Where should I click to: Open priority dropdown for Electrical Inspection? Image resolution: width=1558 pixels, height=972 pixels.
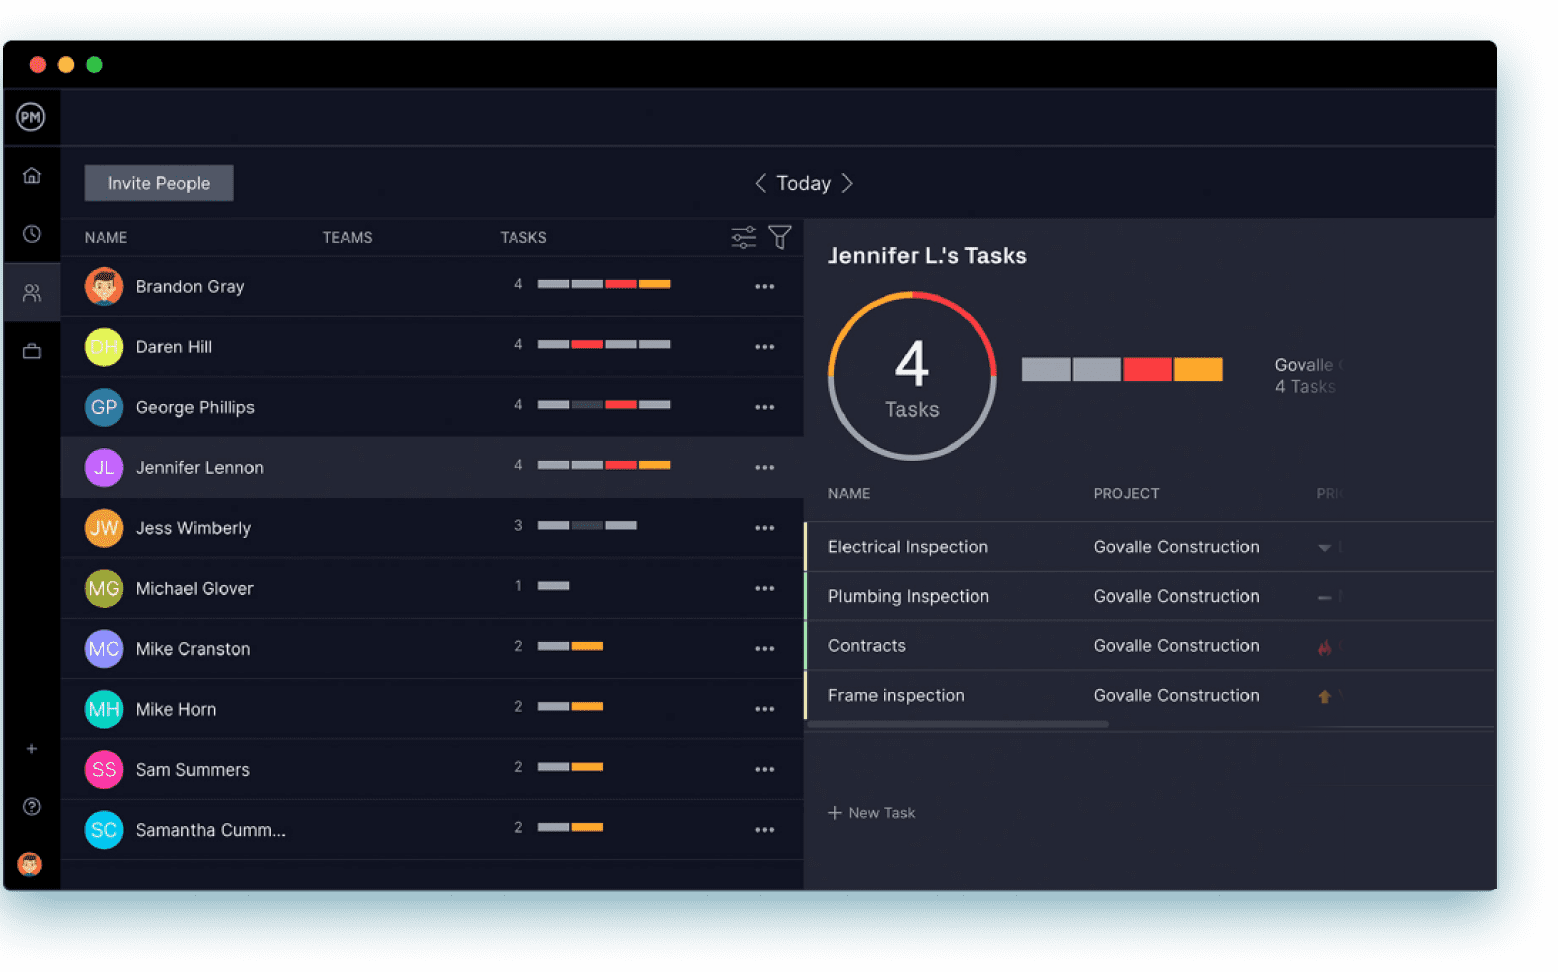[x=1324, y=548]
